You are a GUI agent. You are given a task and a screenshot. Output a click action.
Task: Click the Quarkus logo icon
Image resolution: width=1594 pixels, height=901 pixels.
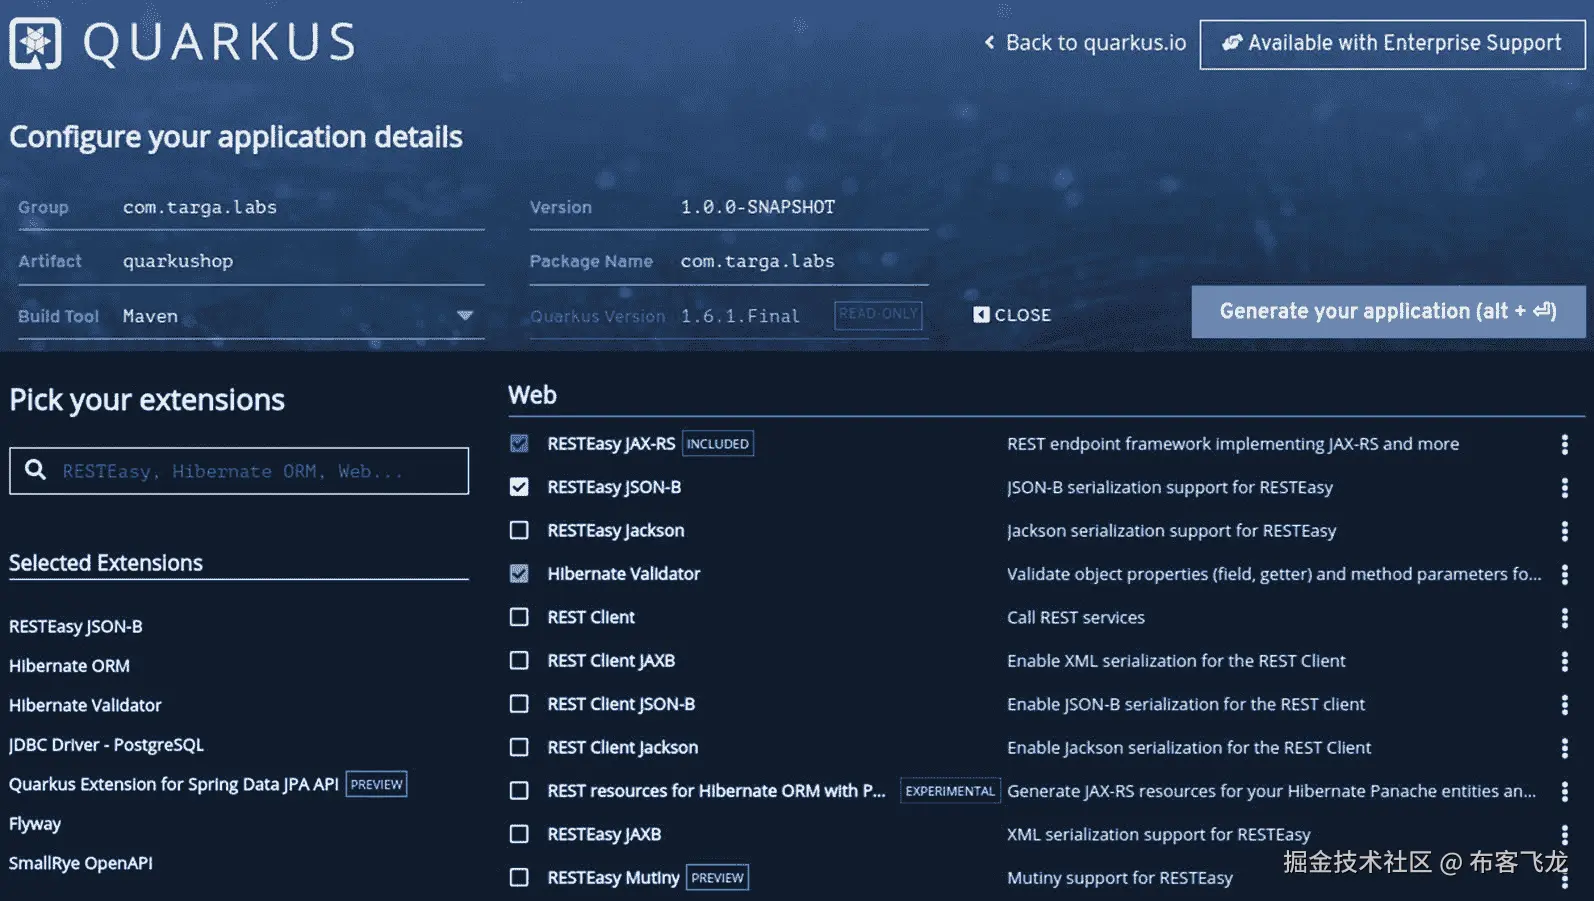coord(36,43)
